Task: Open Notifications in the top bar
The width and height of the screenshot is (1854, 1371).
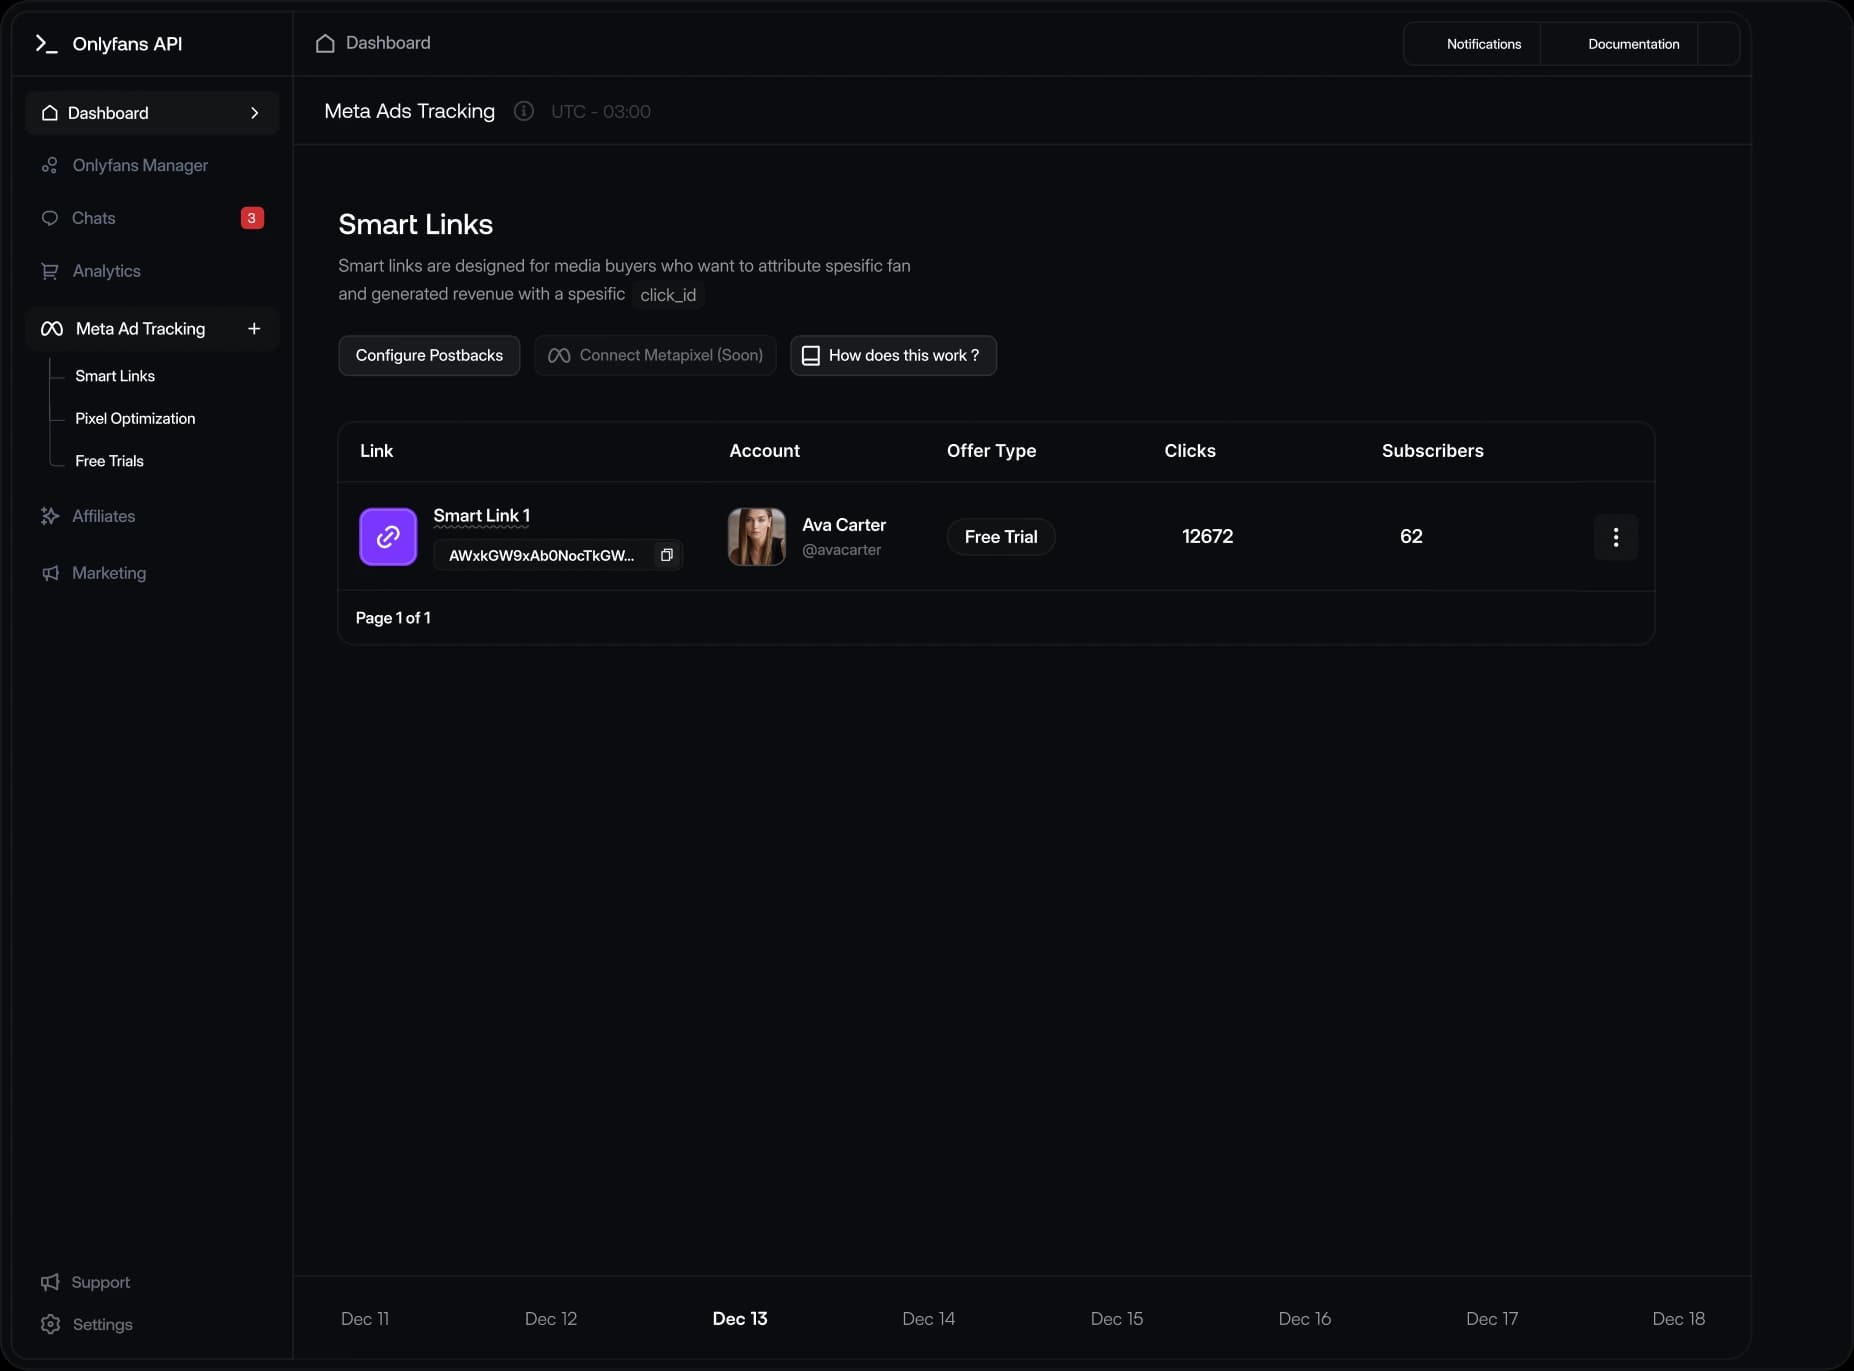Action: coord(1483,44)
